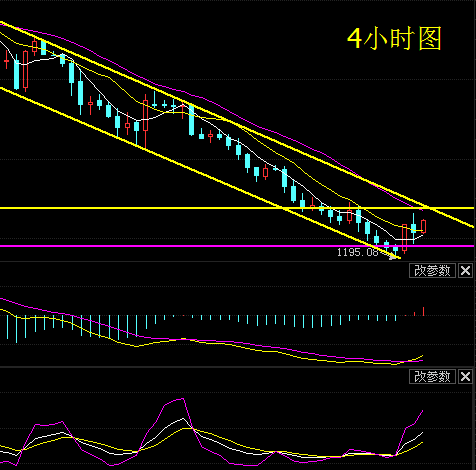This screenshot has width=476, height=470.
Task: Select the lowest cyan candle above 1195.08
Action: 395,249
